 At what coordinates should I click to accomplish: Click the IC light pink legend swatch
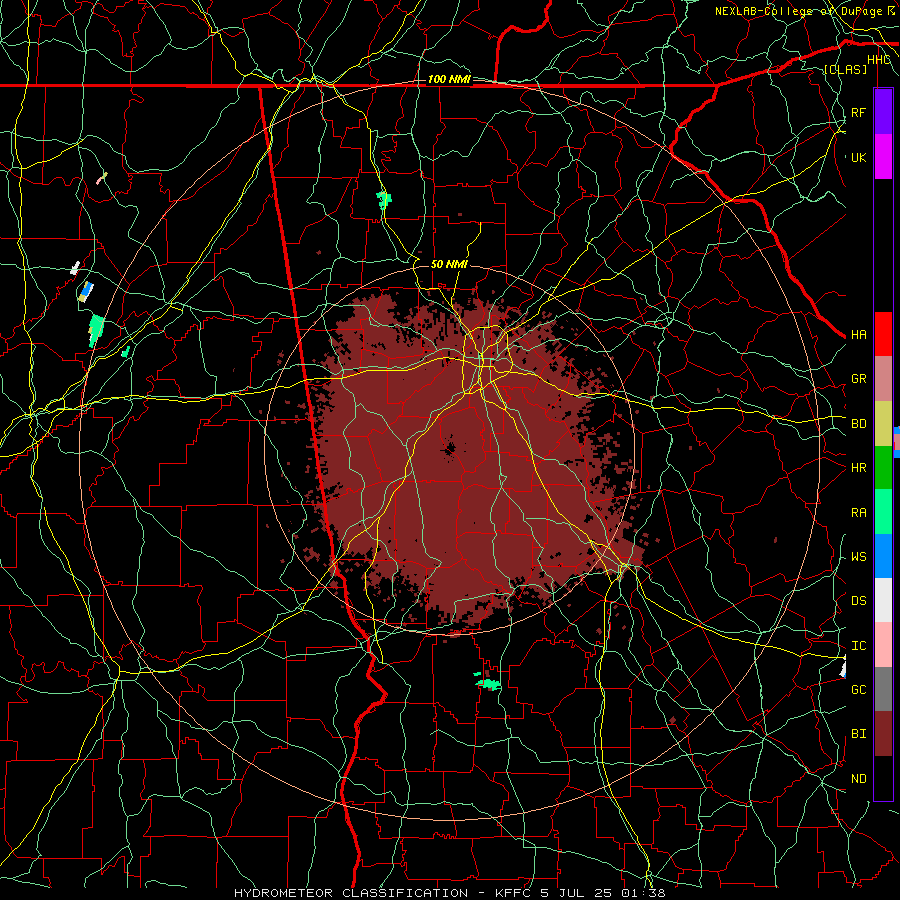883,645
